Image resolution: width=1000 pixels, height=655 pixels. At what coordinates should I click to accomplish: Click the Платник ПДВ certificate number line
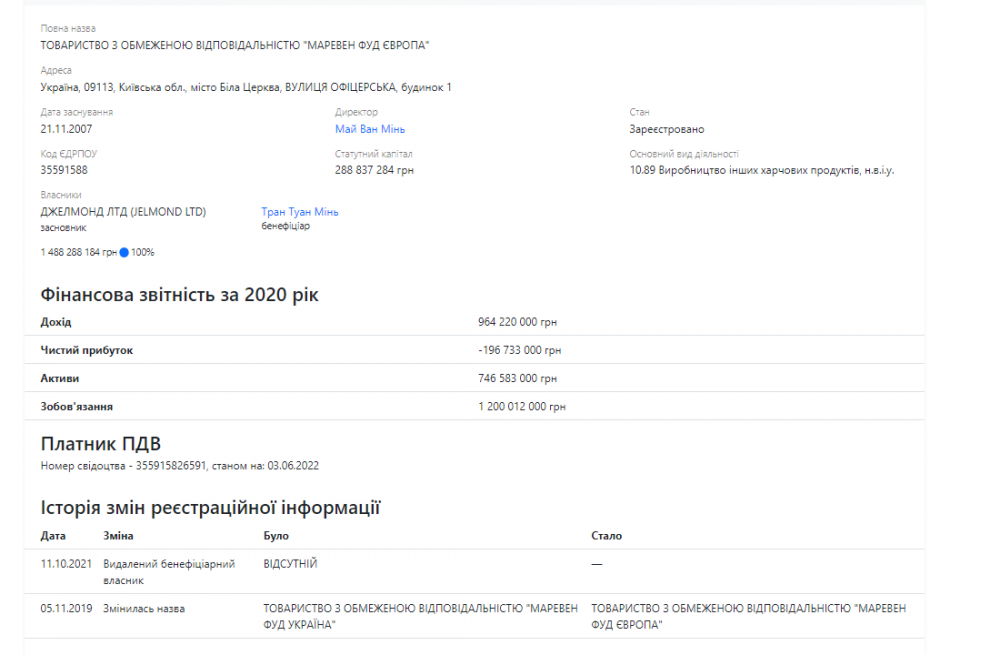180,465
